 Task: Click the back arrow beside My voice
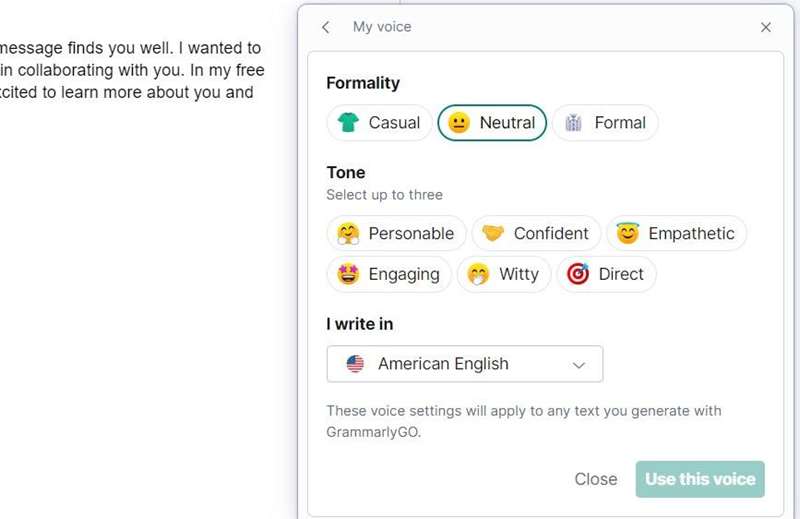[326, 27]
